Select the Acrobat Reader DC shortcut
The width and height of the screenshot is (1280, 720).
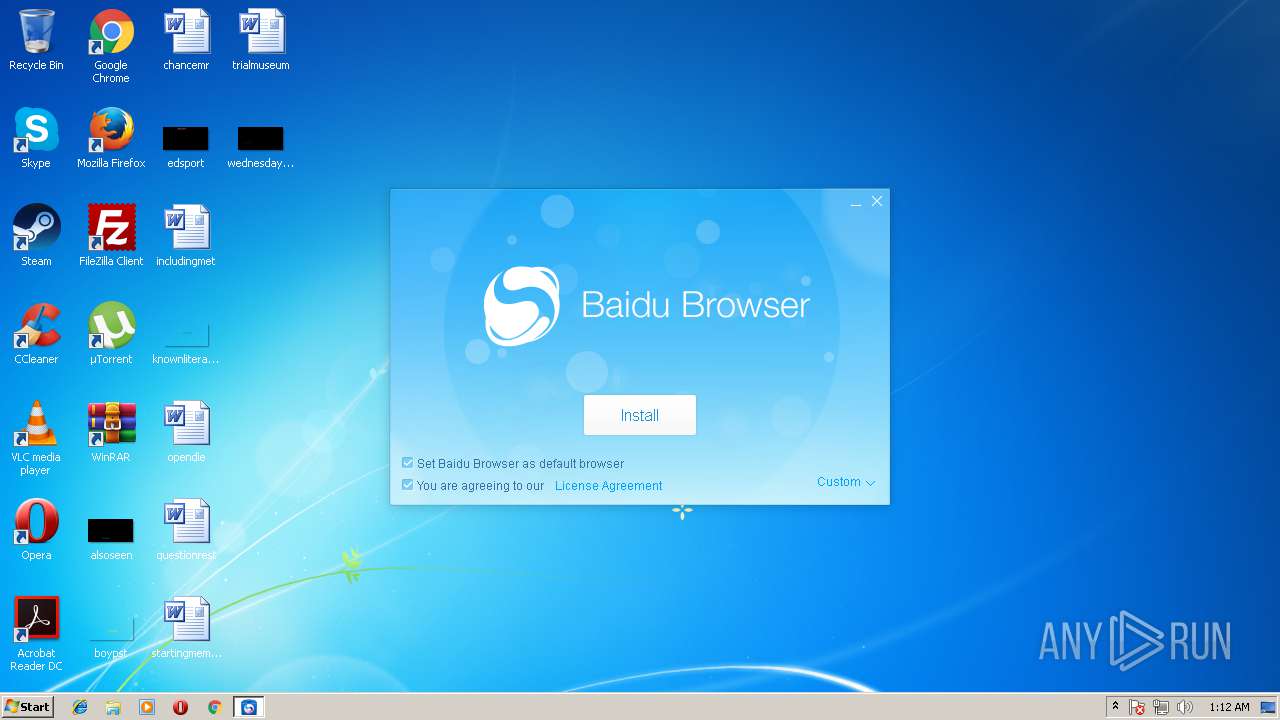(x=36, y=634)
